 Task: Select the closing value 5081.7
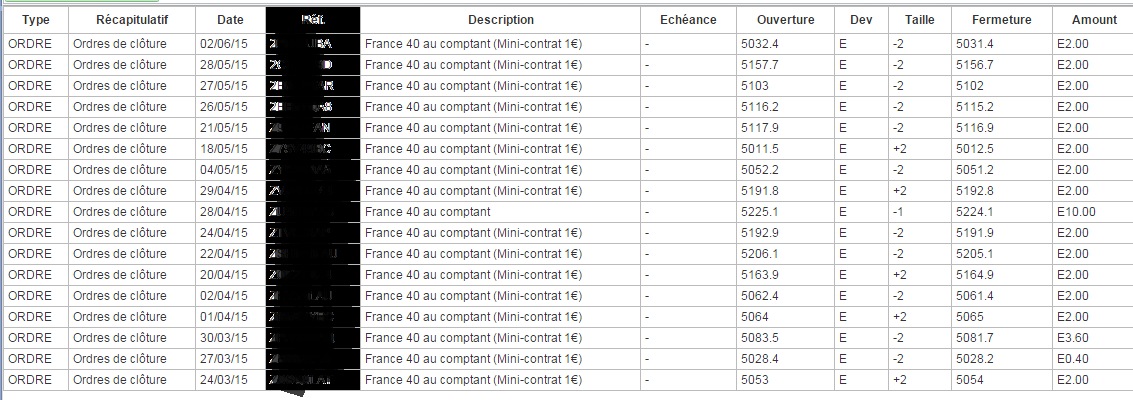click(974, 338)
